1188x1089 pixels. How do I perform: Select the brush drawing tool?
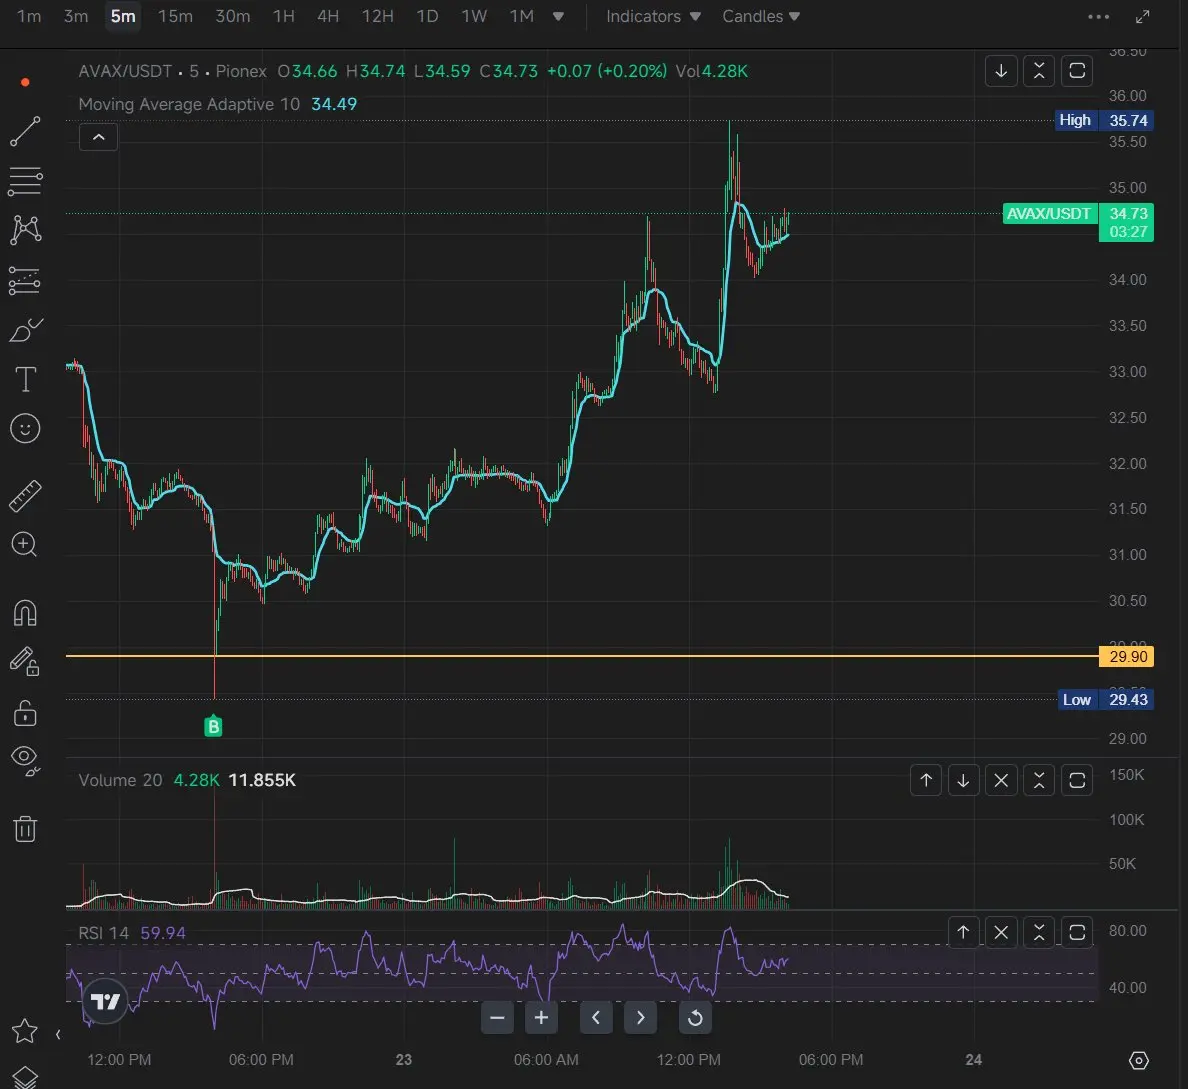pyautogui.click(x=25, y=330)
